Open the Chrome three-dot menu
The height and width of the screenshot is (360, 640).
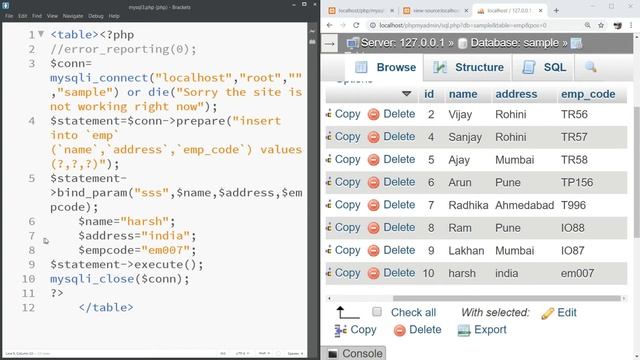click(631, 25)
